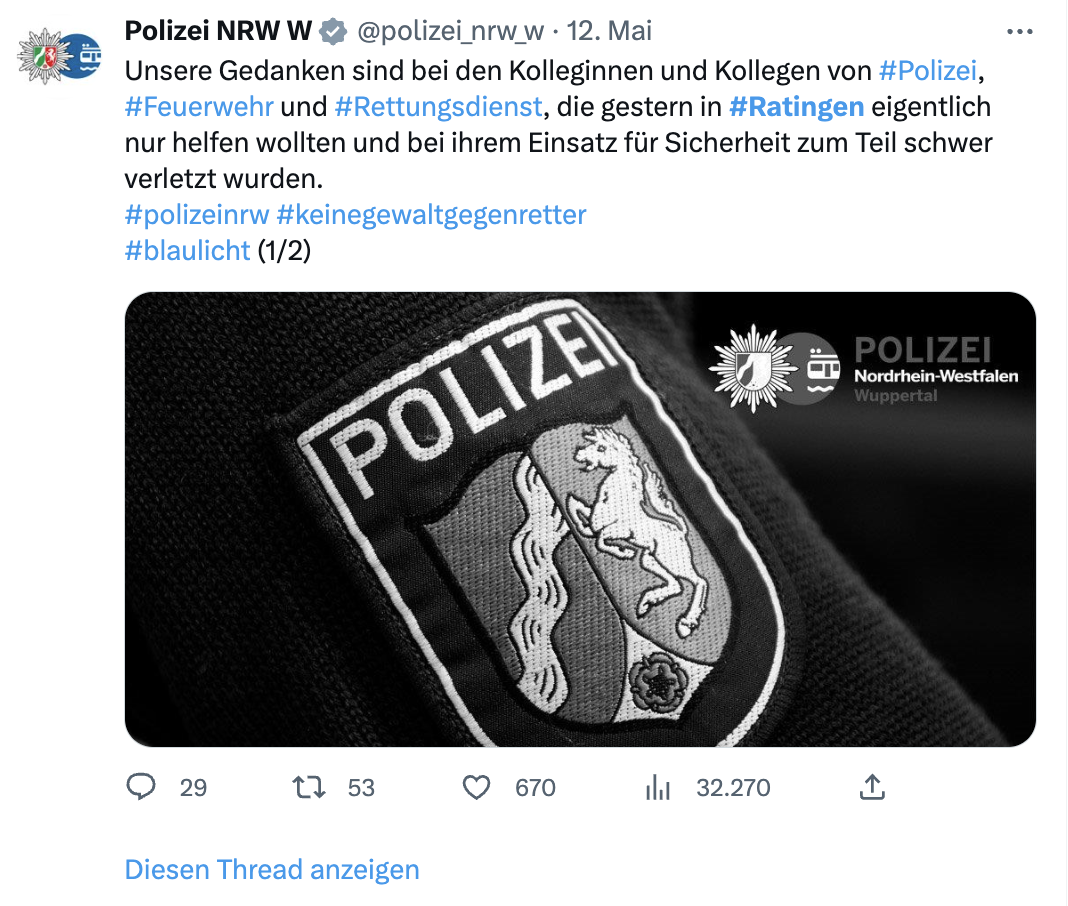
Task: Click the verified badge next to the name
Action: 333,32
